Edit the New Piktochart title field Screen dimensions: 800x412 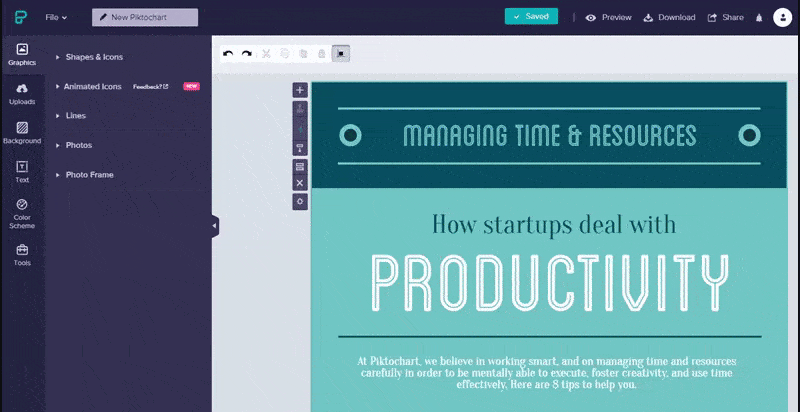click(145, 17)
